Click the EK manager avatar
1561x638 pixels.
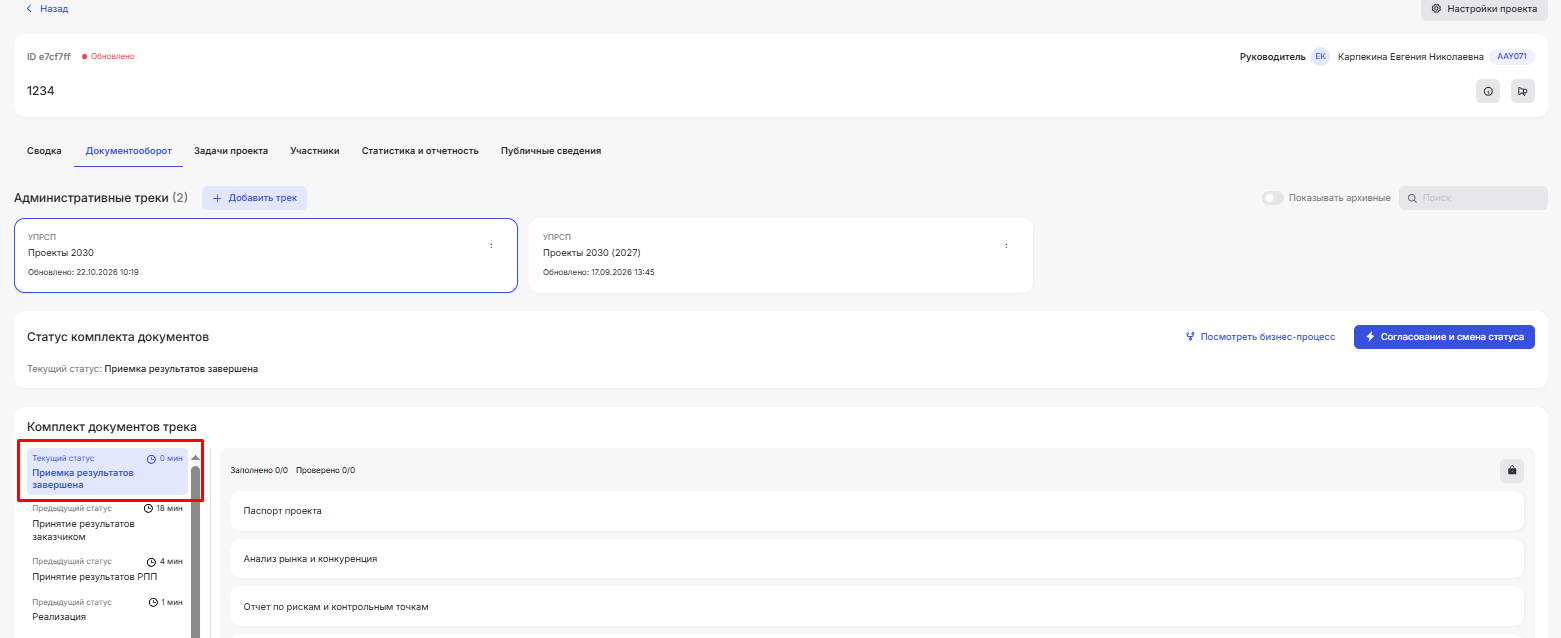point(1320,57)
